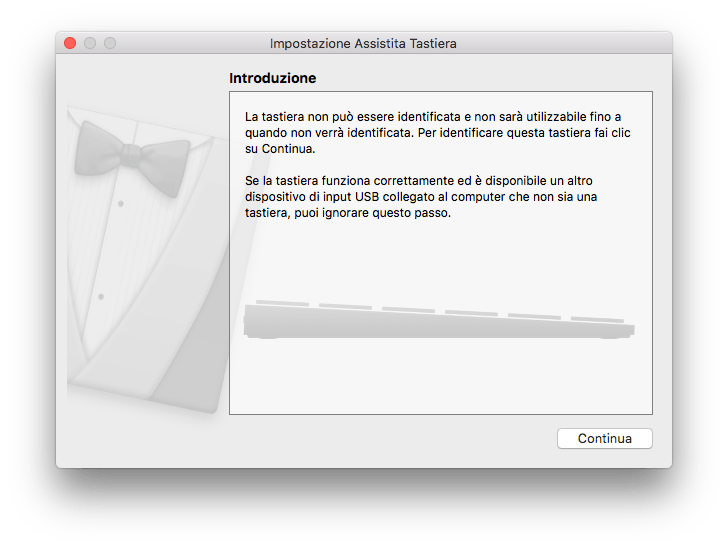728x548 pixels.
Task: Click empty white area below the keyboard illustration
Action: 440,376
